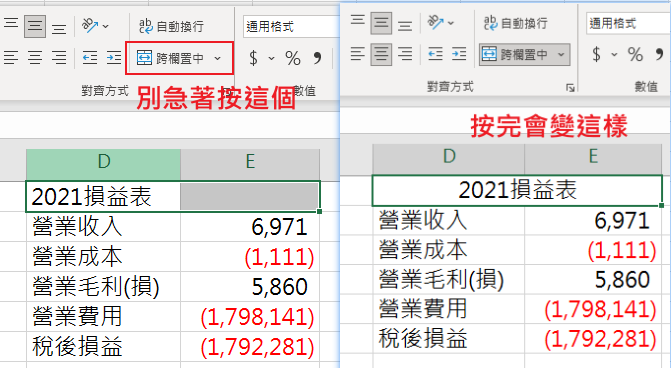Click Align Right icon in left screenshot
This screenshot has height=368, width=671.
[x=59, y=57]
